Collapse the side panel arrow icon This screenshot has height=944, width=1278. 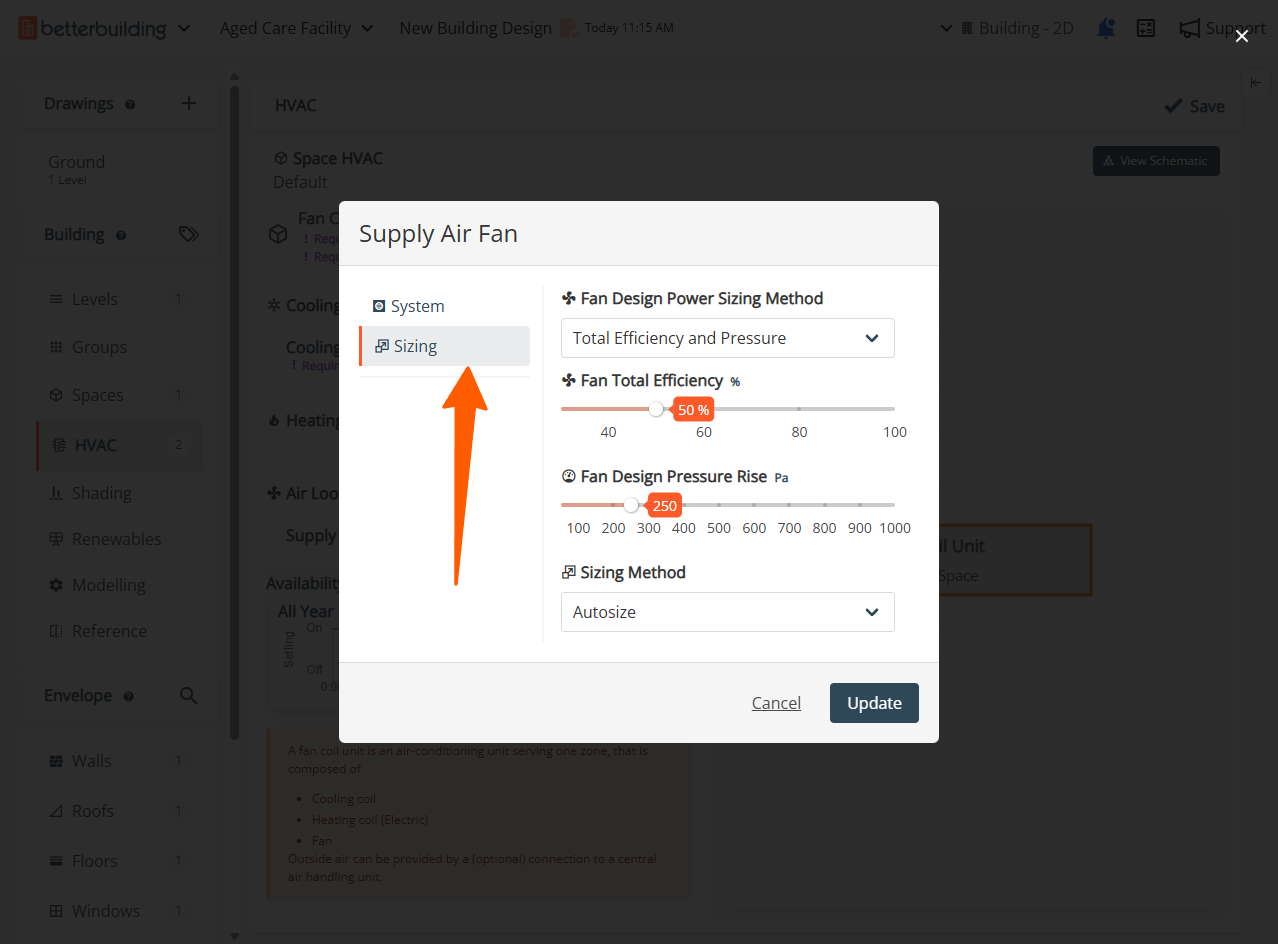pyautogui.click(x=1255, y=83)
